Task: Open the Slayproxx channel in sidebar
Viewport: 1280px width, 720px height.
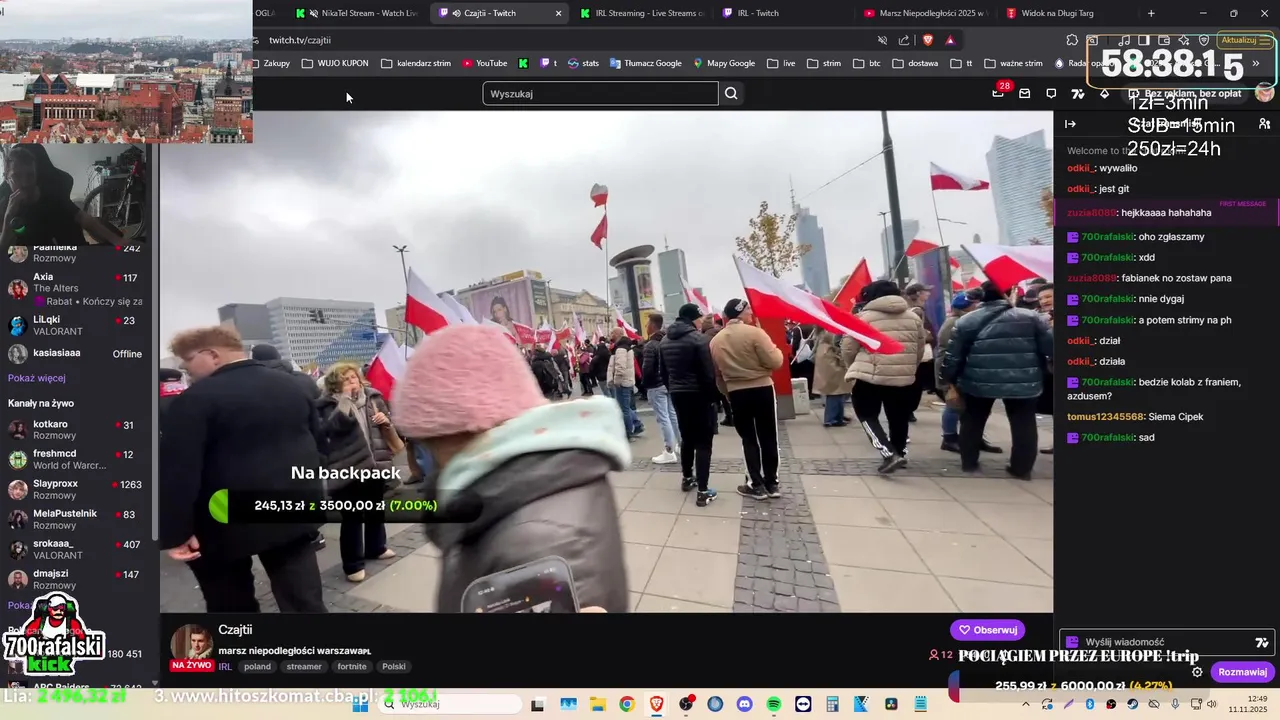Action: tap(77, 490)
